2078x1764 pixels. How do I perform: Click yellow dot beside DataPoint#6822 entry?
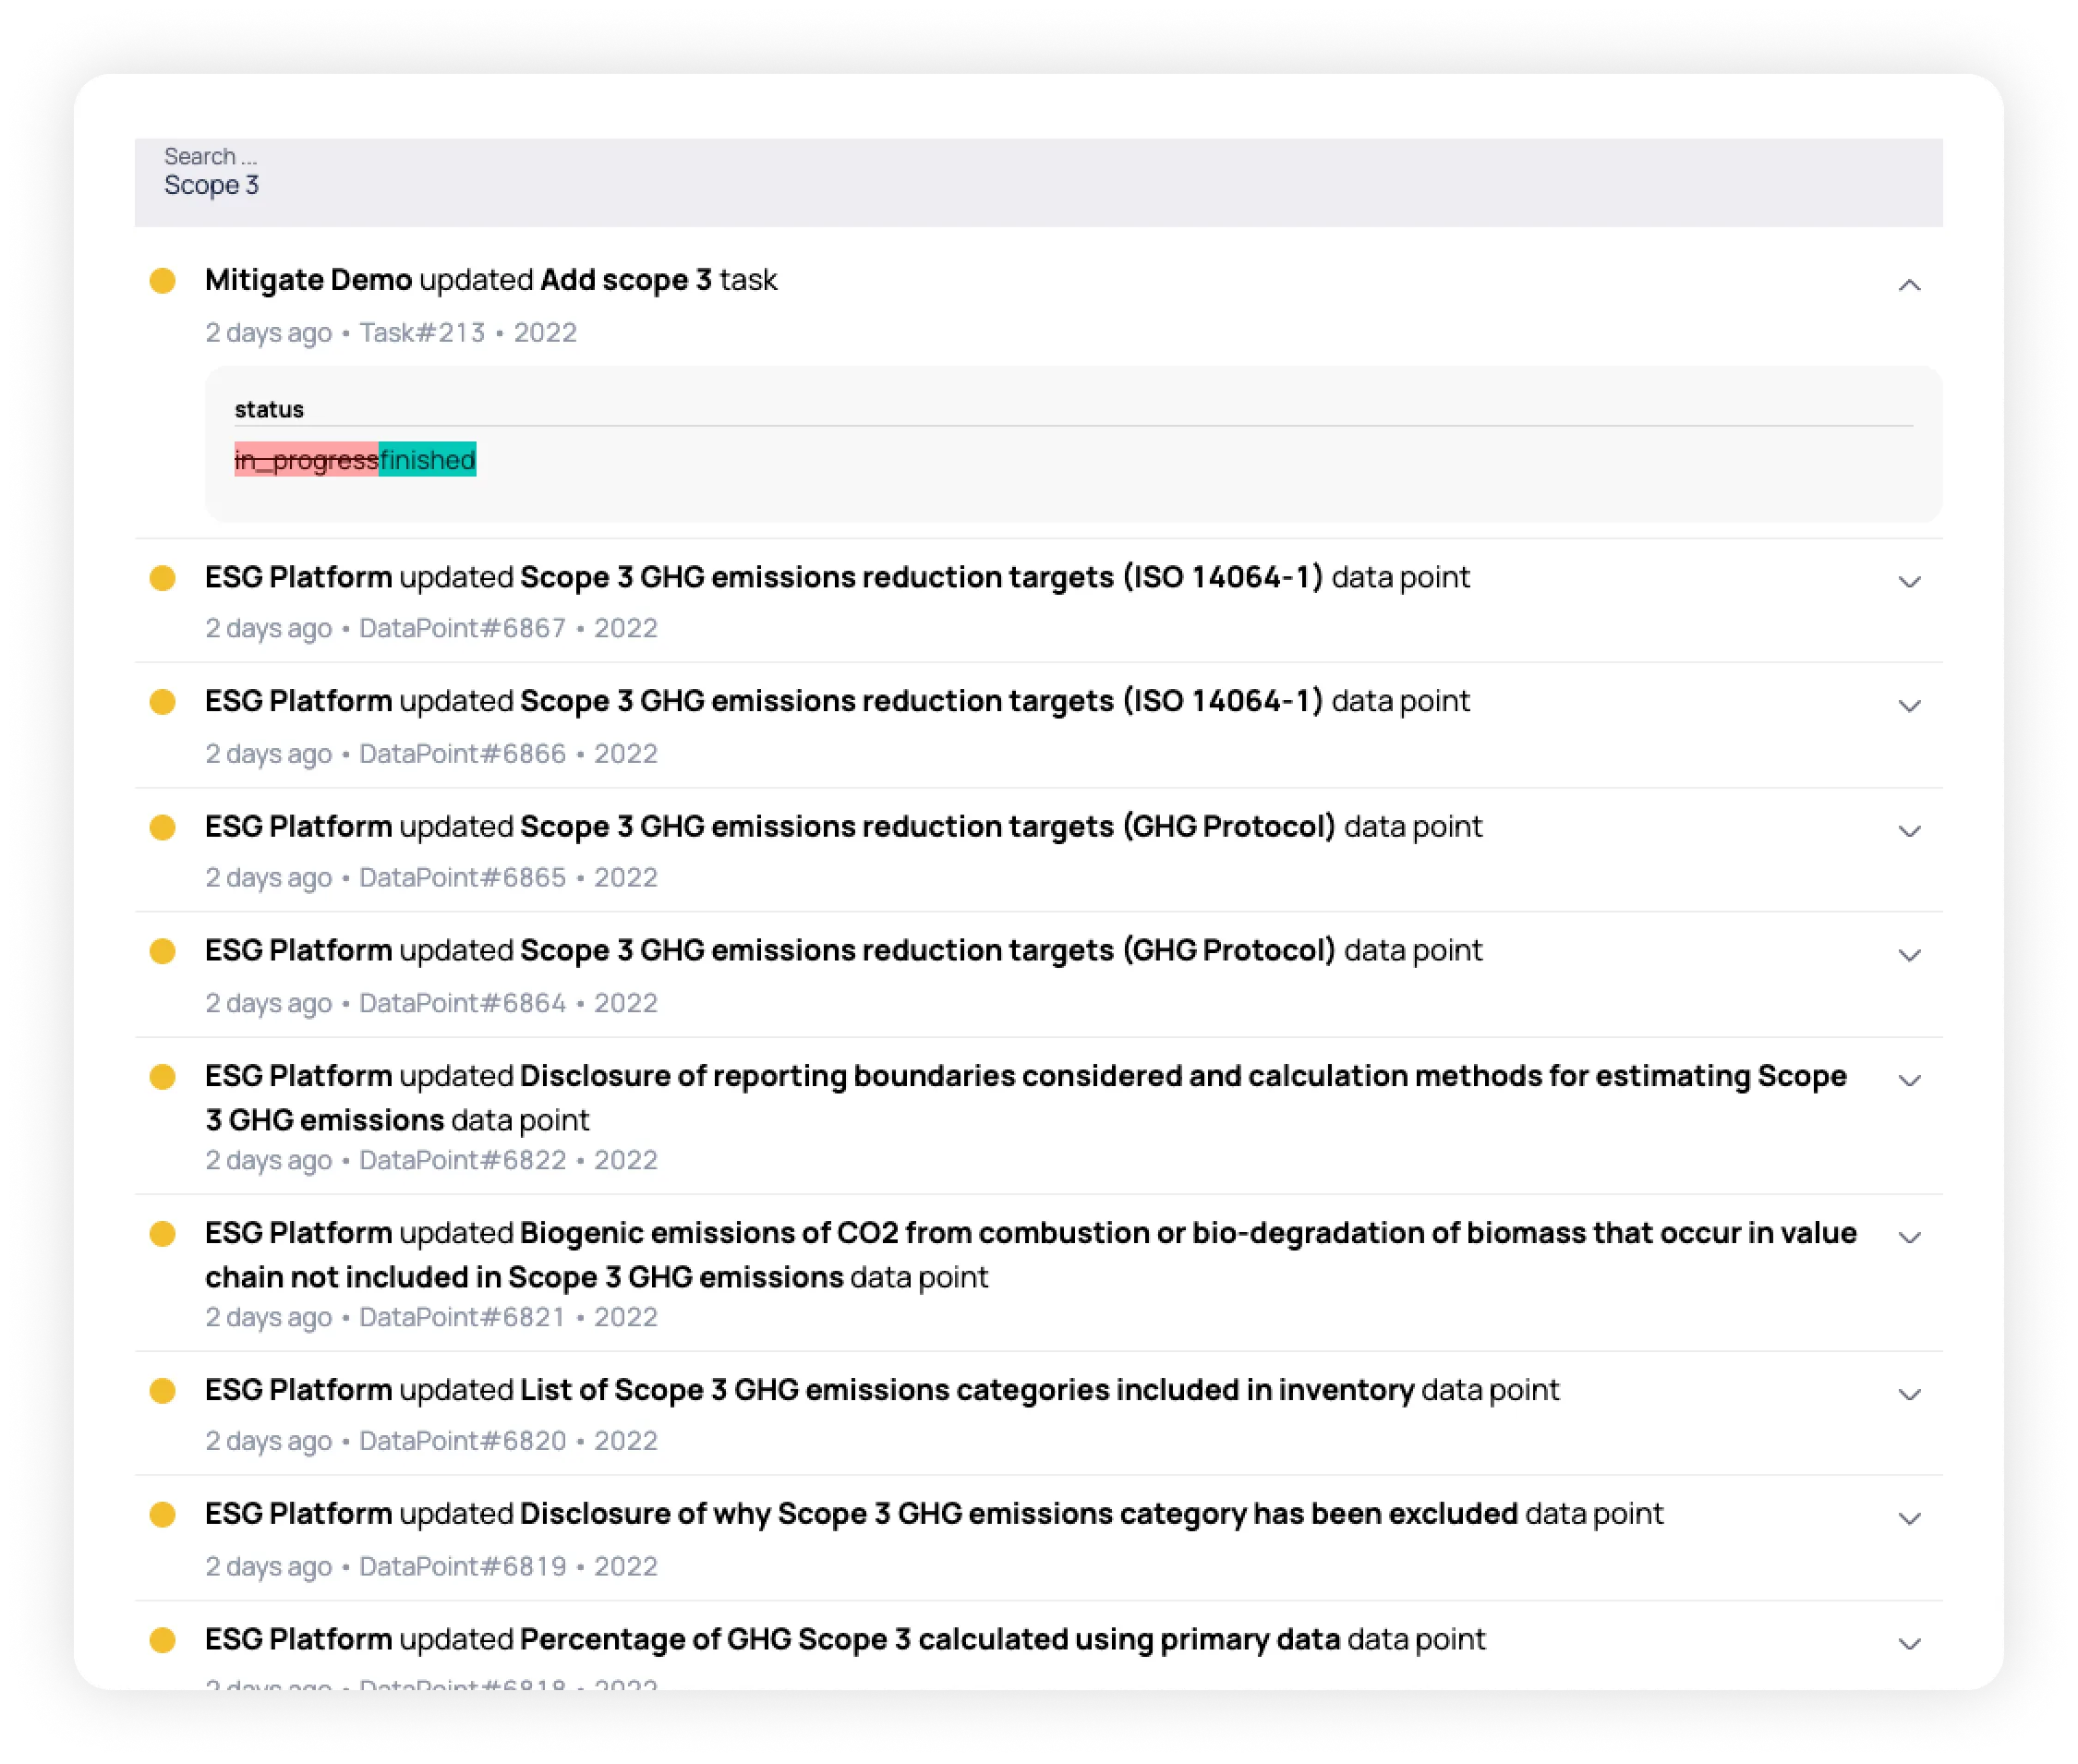[162, 1076]
